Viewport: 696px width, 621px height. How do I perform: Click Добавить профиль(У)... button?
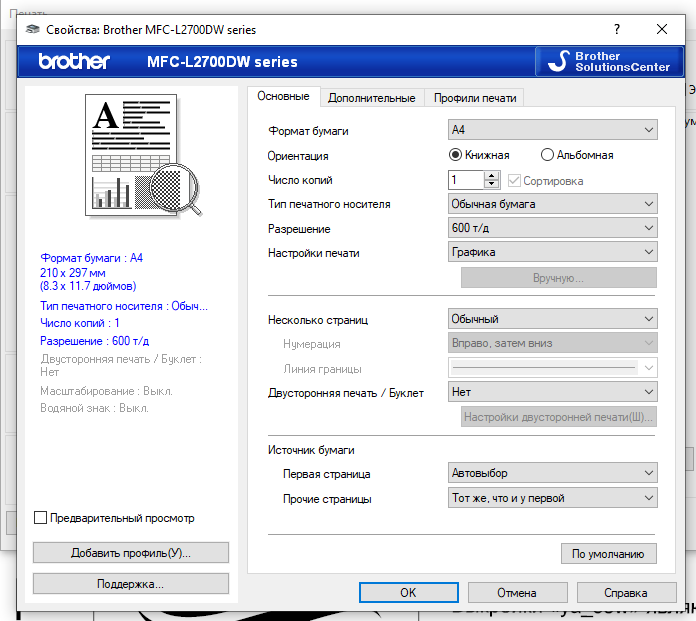[x=130, y=553]
